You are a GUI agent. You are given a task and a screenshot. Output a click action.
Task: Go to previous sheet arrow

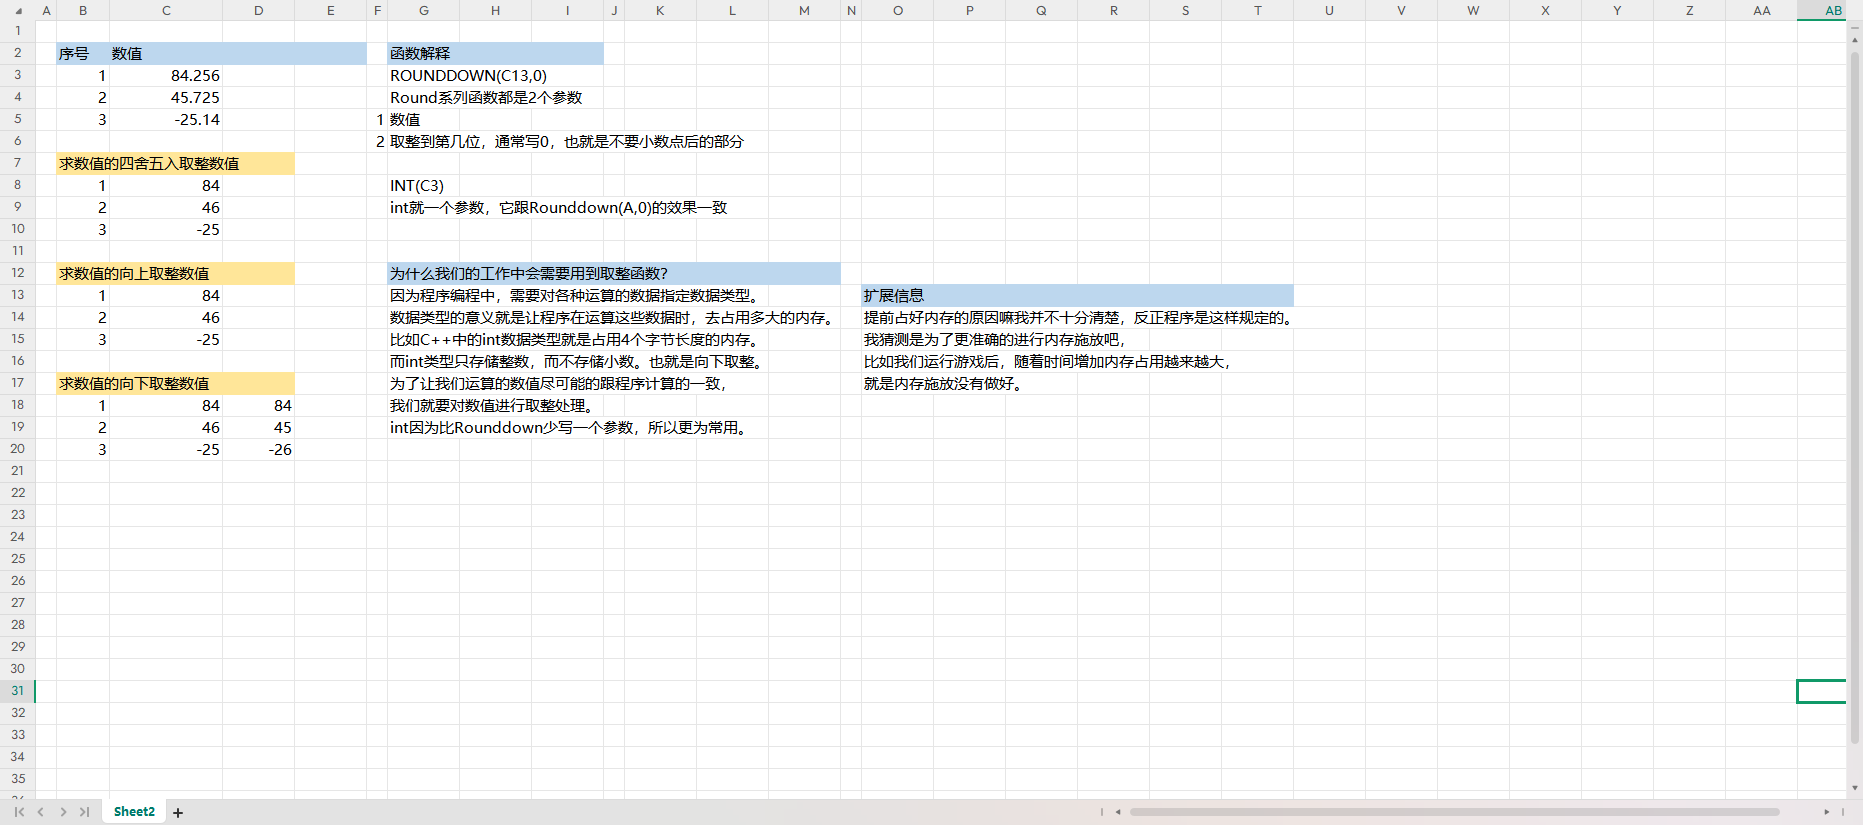pos(41,812)
